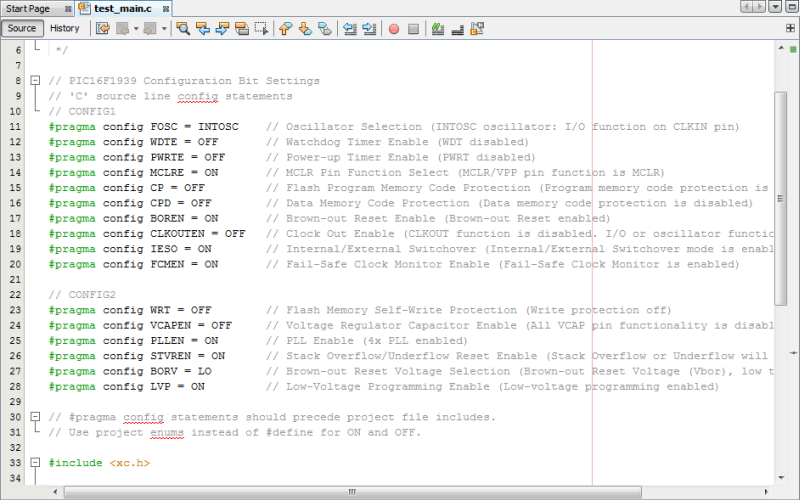The image size is (800, 500).
Task: Switch to the Source view
Action: coord(22,28)
